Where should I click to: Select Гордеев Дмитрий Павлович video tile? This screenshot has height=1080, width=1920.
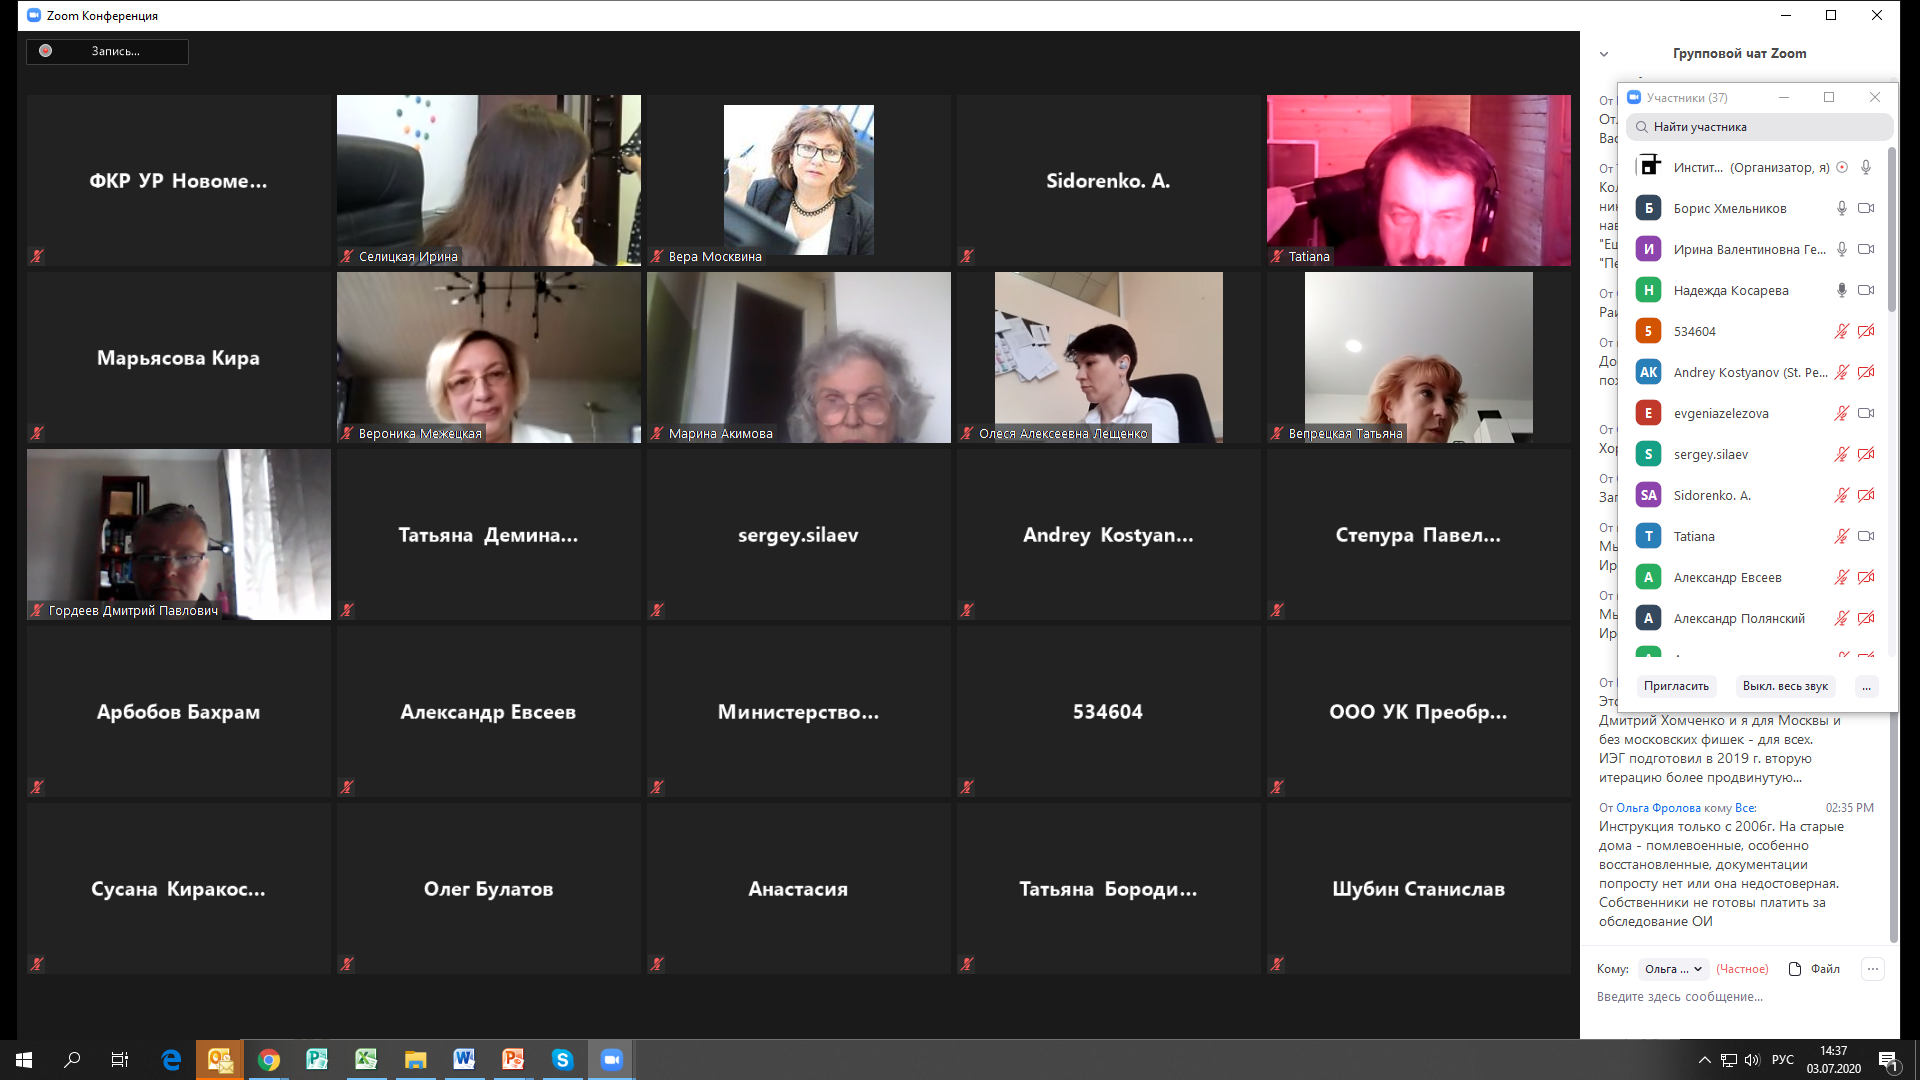pos(178,534)
